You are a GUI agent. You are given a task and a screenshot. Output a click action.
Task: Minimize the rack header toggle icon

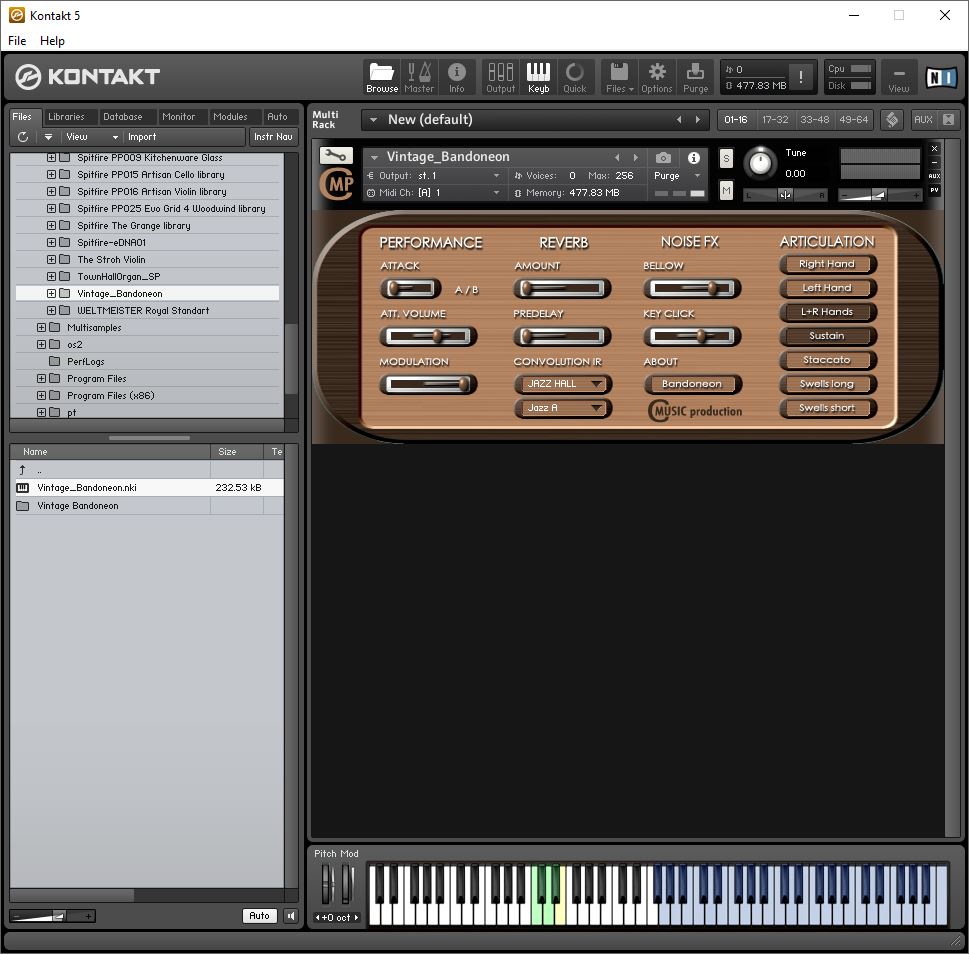coord(948,119)
